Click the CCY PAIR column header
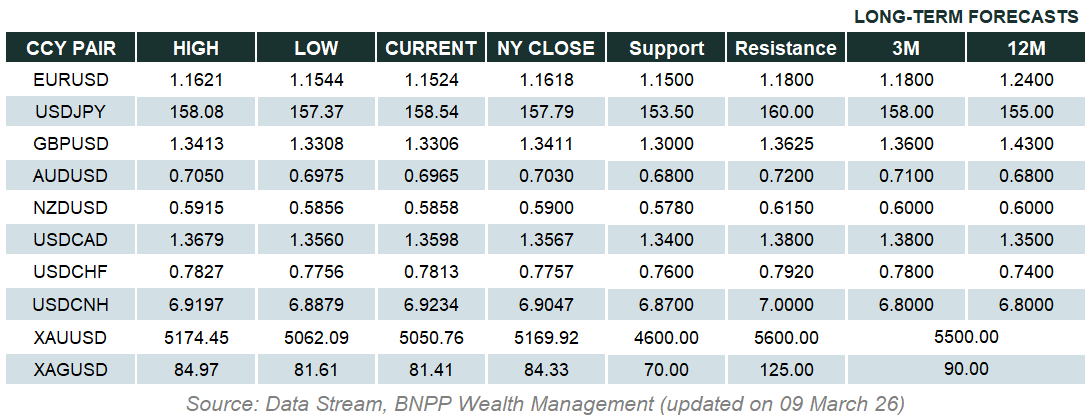This screenshot has width=1092, height=420. point(70,48)
